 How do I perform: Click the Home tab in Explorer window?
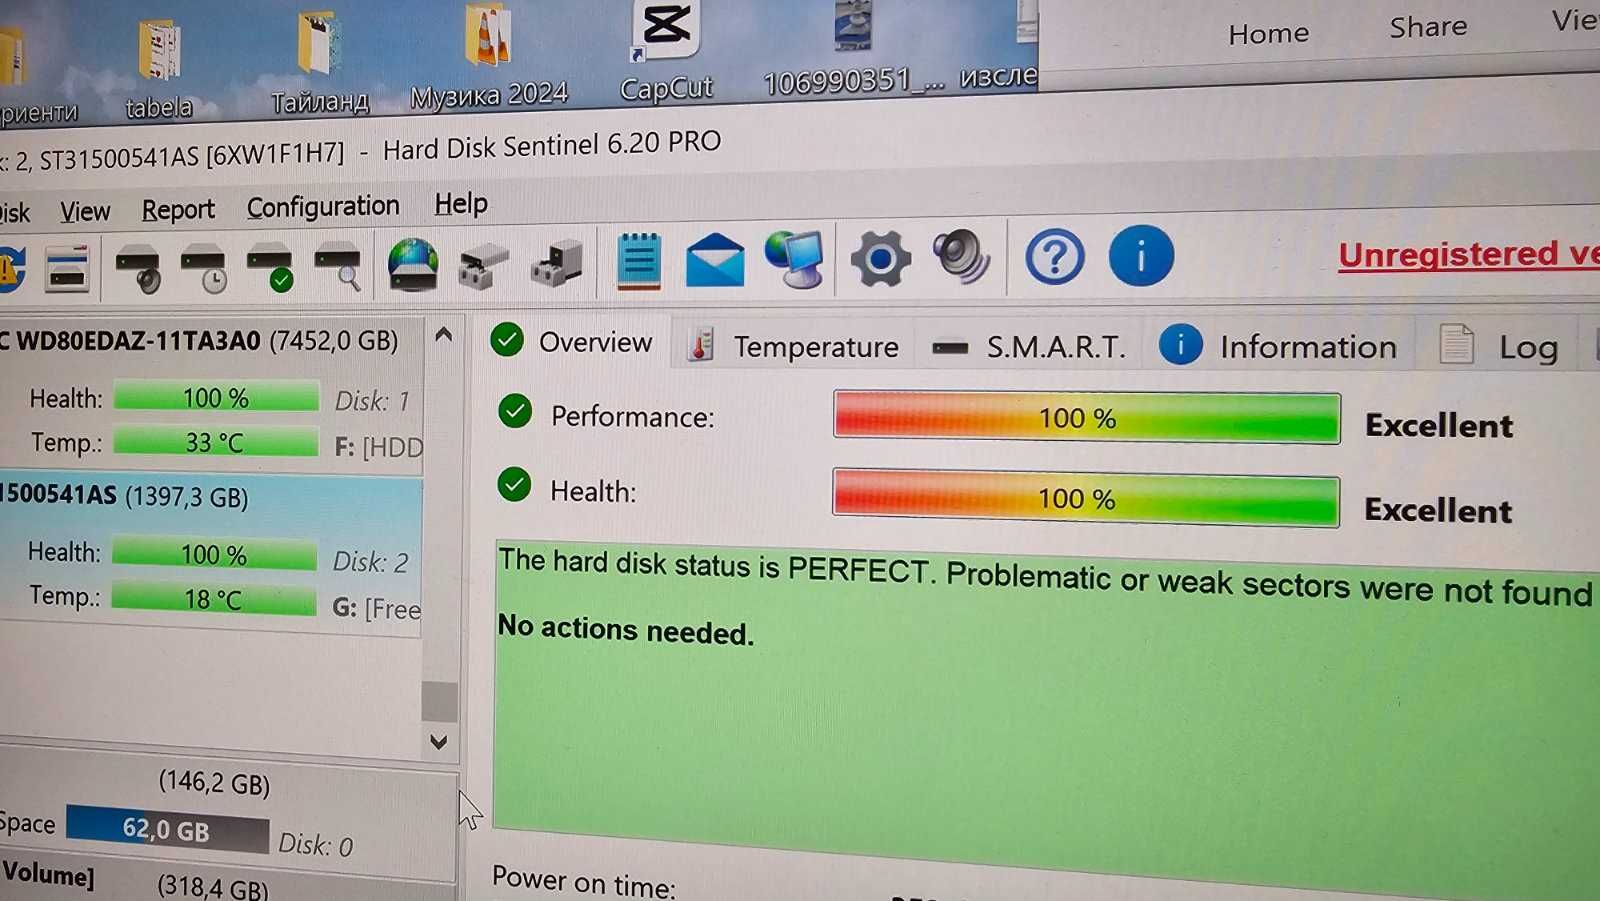click(1268, 34)
